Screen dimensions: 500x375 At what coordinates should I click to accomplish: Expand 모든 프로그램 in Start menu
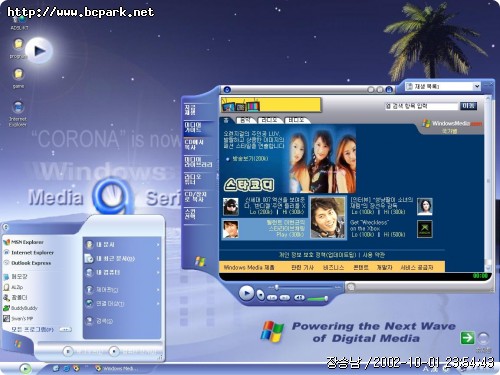41,329
